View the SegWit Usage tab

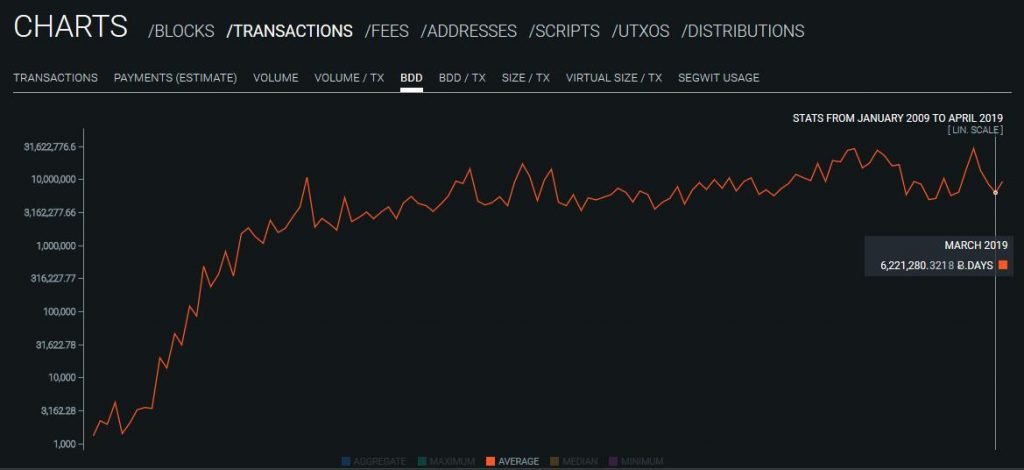[718, 78]
